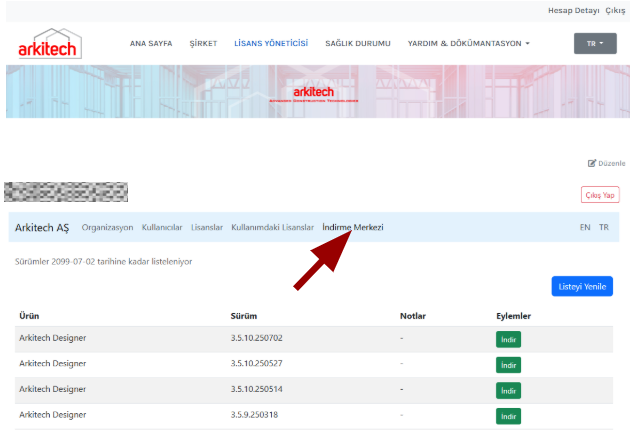Viewport: 631px width, 431px height.
Task: Download Arkitech Designer version 3.5.10.250514
Action: coord(508,390)
